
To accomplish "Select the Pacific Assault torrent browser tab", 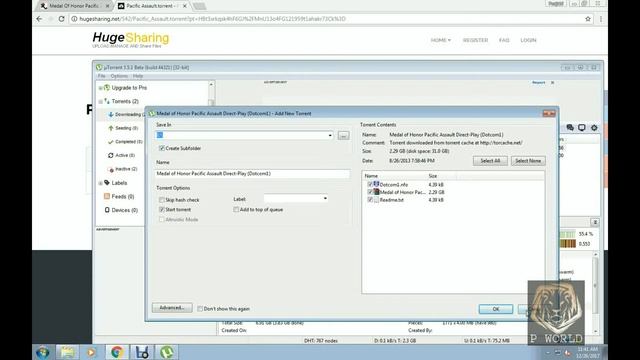I will 152,6.
